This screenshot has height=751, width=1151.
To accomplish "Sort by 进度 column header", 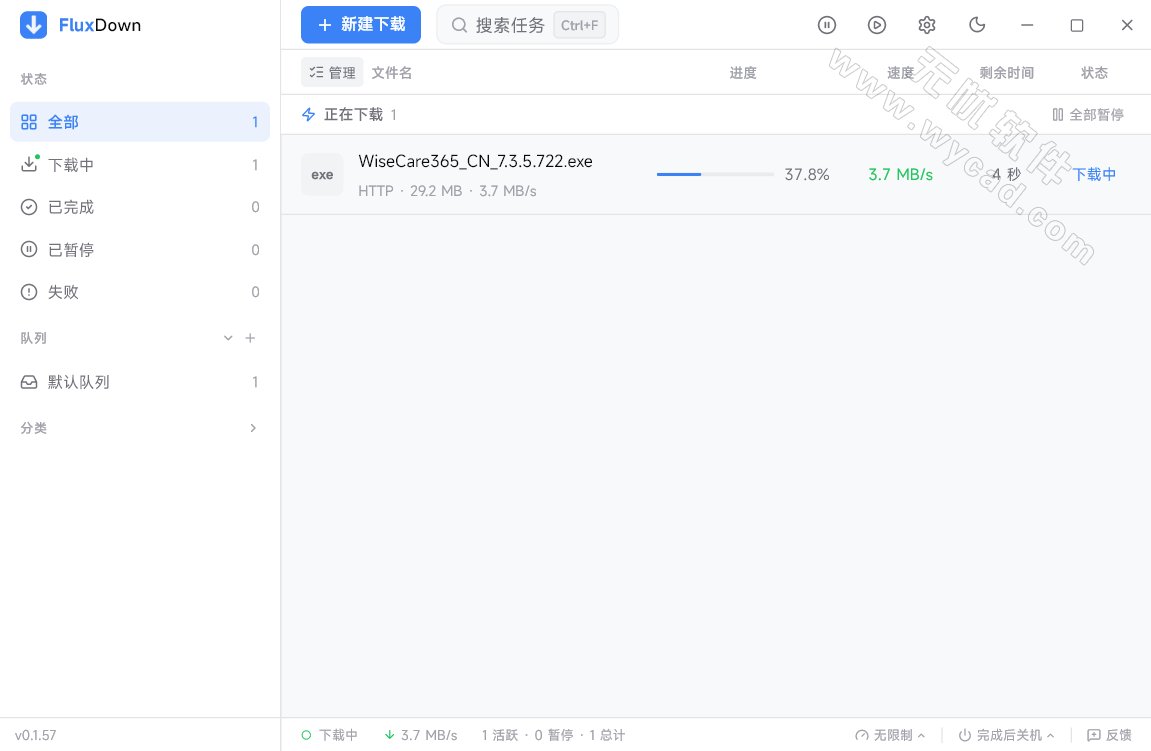I will pos(743,73).
